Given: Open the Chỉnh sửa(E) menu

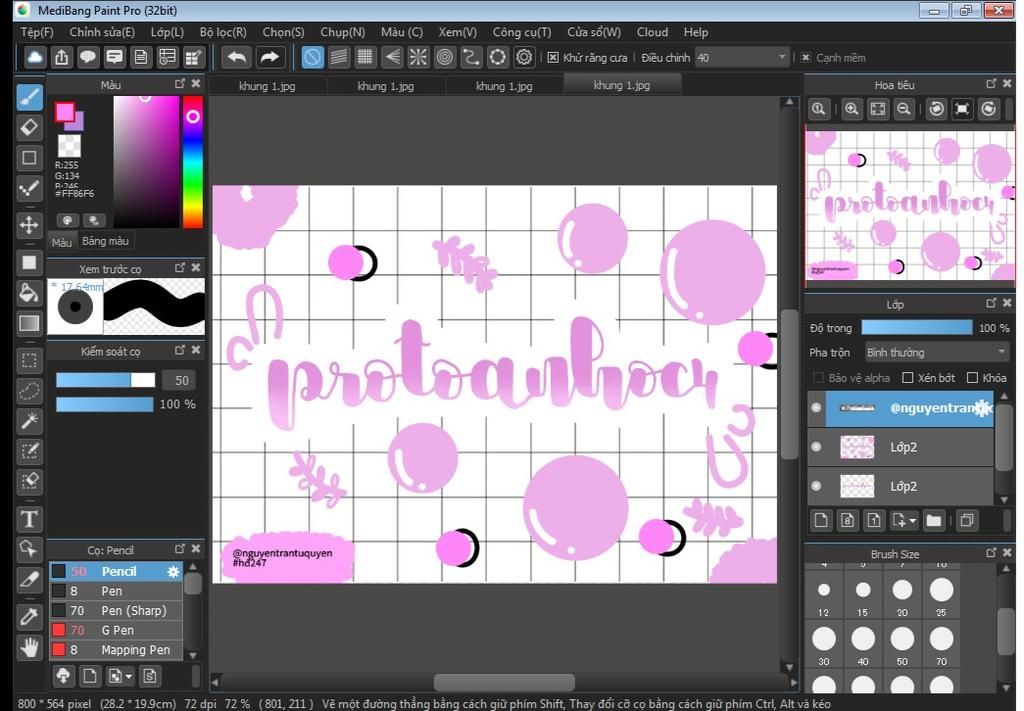Looking at the screenshot, I should click(x=102, y=32).
